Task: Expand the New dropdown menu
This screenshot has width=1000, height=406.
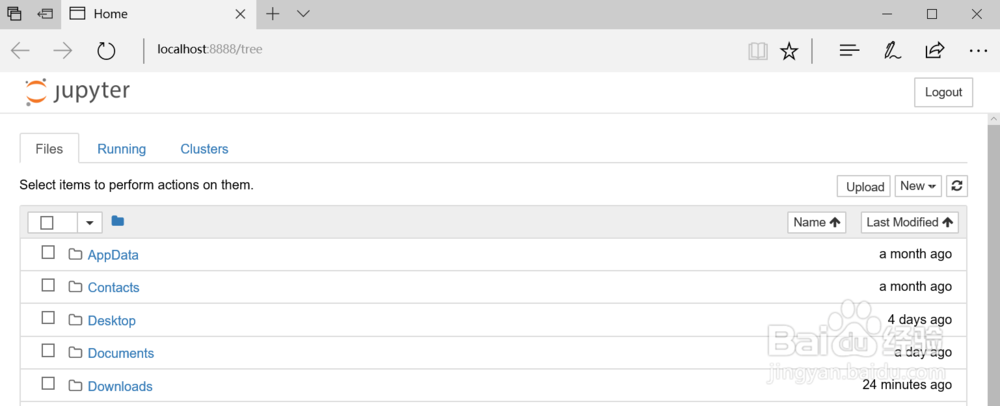Action: (918, 186)
